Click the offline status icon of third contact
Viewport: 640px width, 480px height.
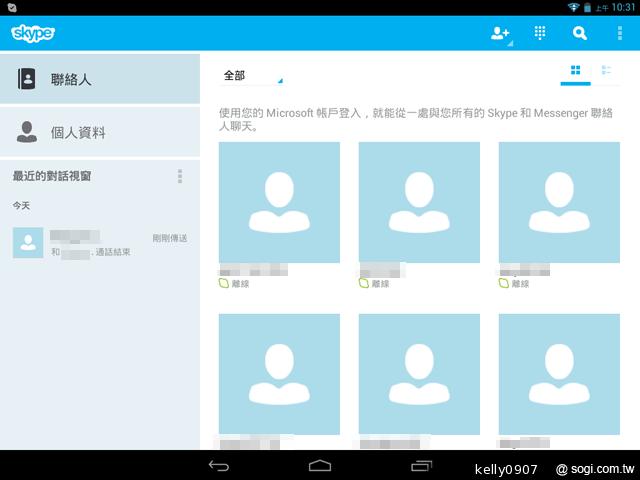[504, 283]
